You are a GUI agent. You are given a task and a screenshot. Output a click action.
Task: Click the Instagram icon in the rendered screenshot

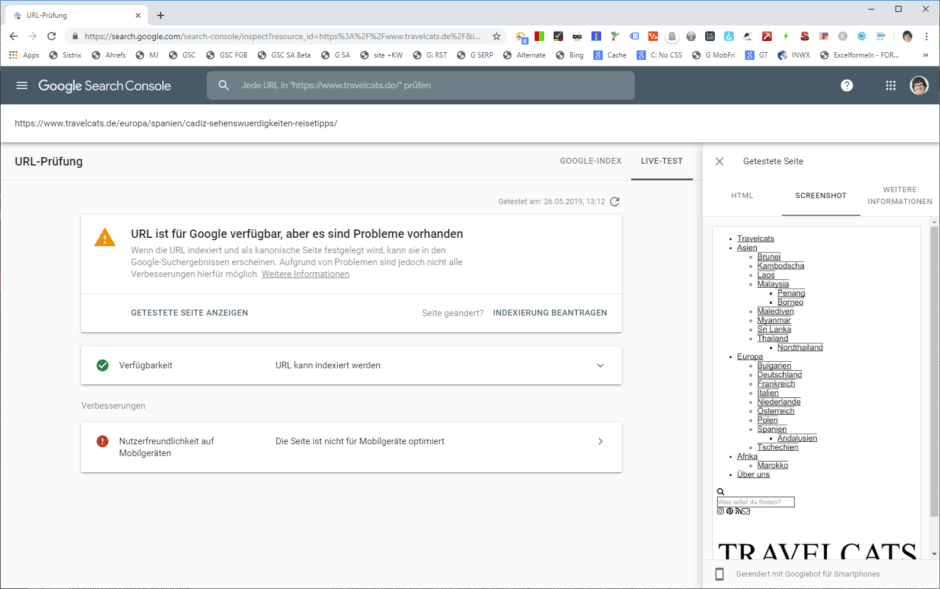click(720, 511)
